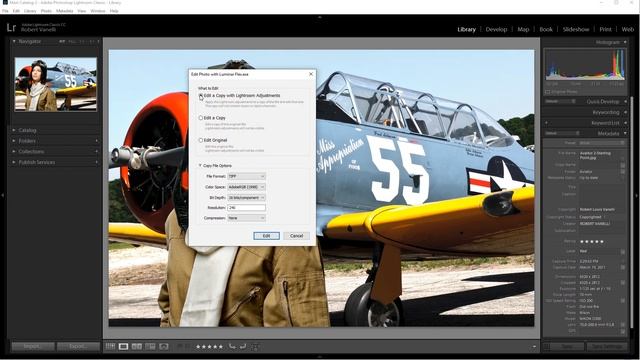Viewport: 640px width, 360px height.
Task: Click the Metadata panel star rating
Action: point(592,242)
